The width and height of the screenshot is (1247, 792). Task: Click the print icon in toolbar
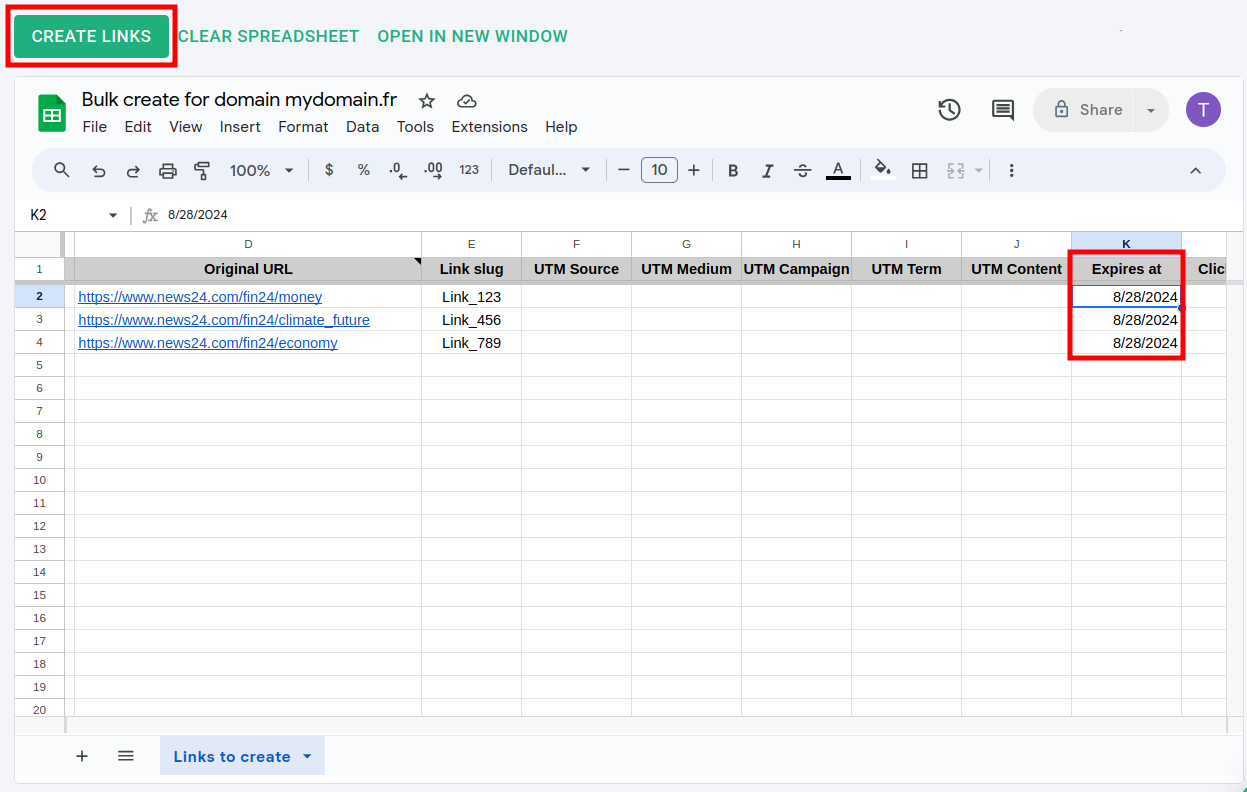tap(168, 171)
